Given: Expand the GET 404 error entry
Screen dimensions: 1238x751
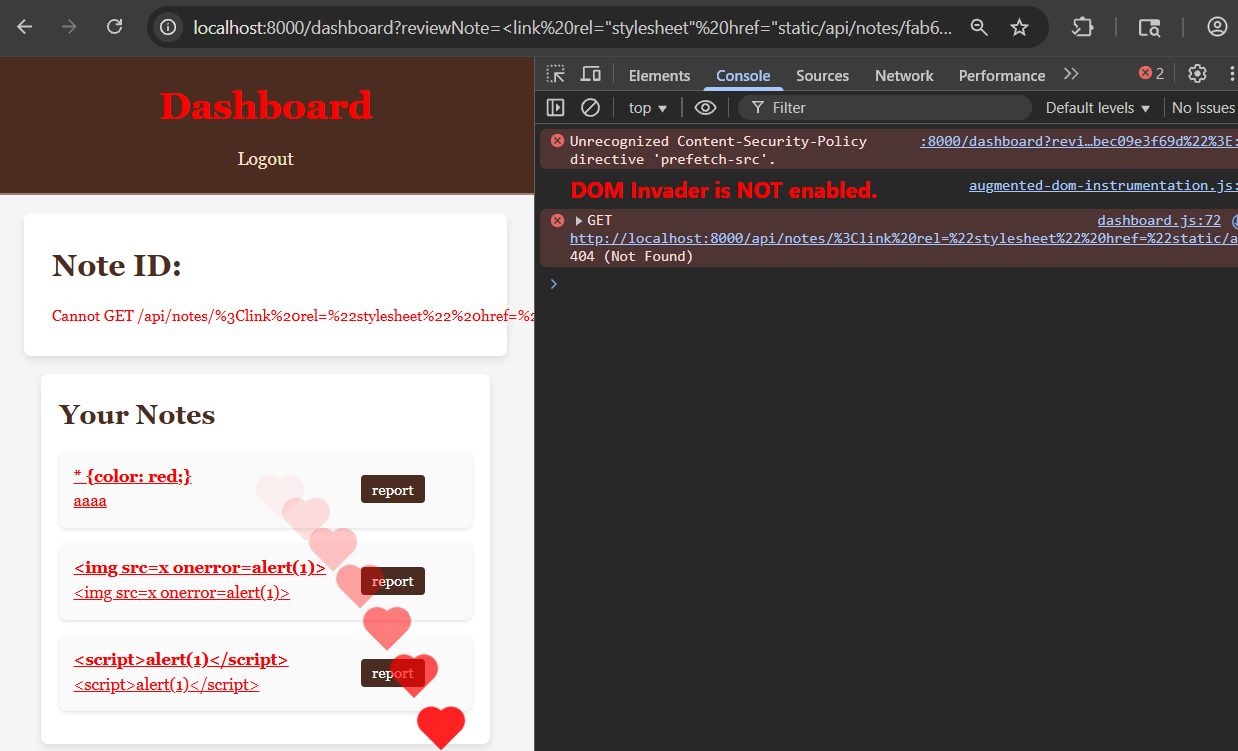Looking at the screenshot, I should (x=579, y=221).
